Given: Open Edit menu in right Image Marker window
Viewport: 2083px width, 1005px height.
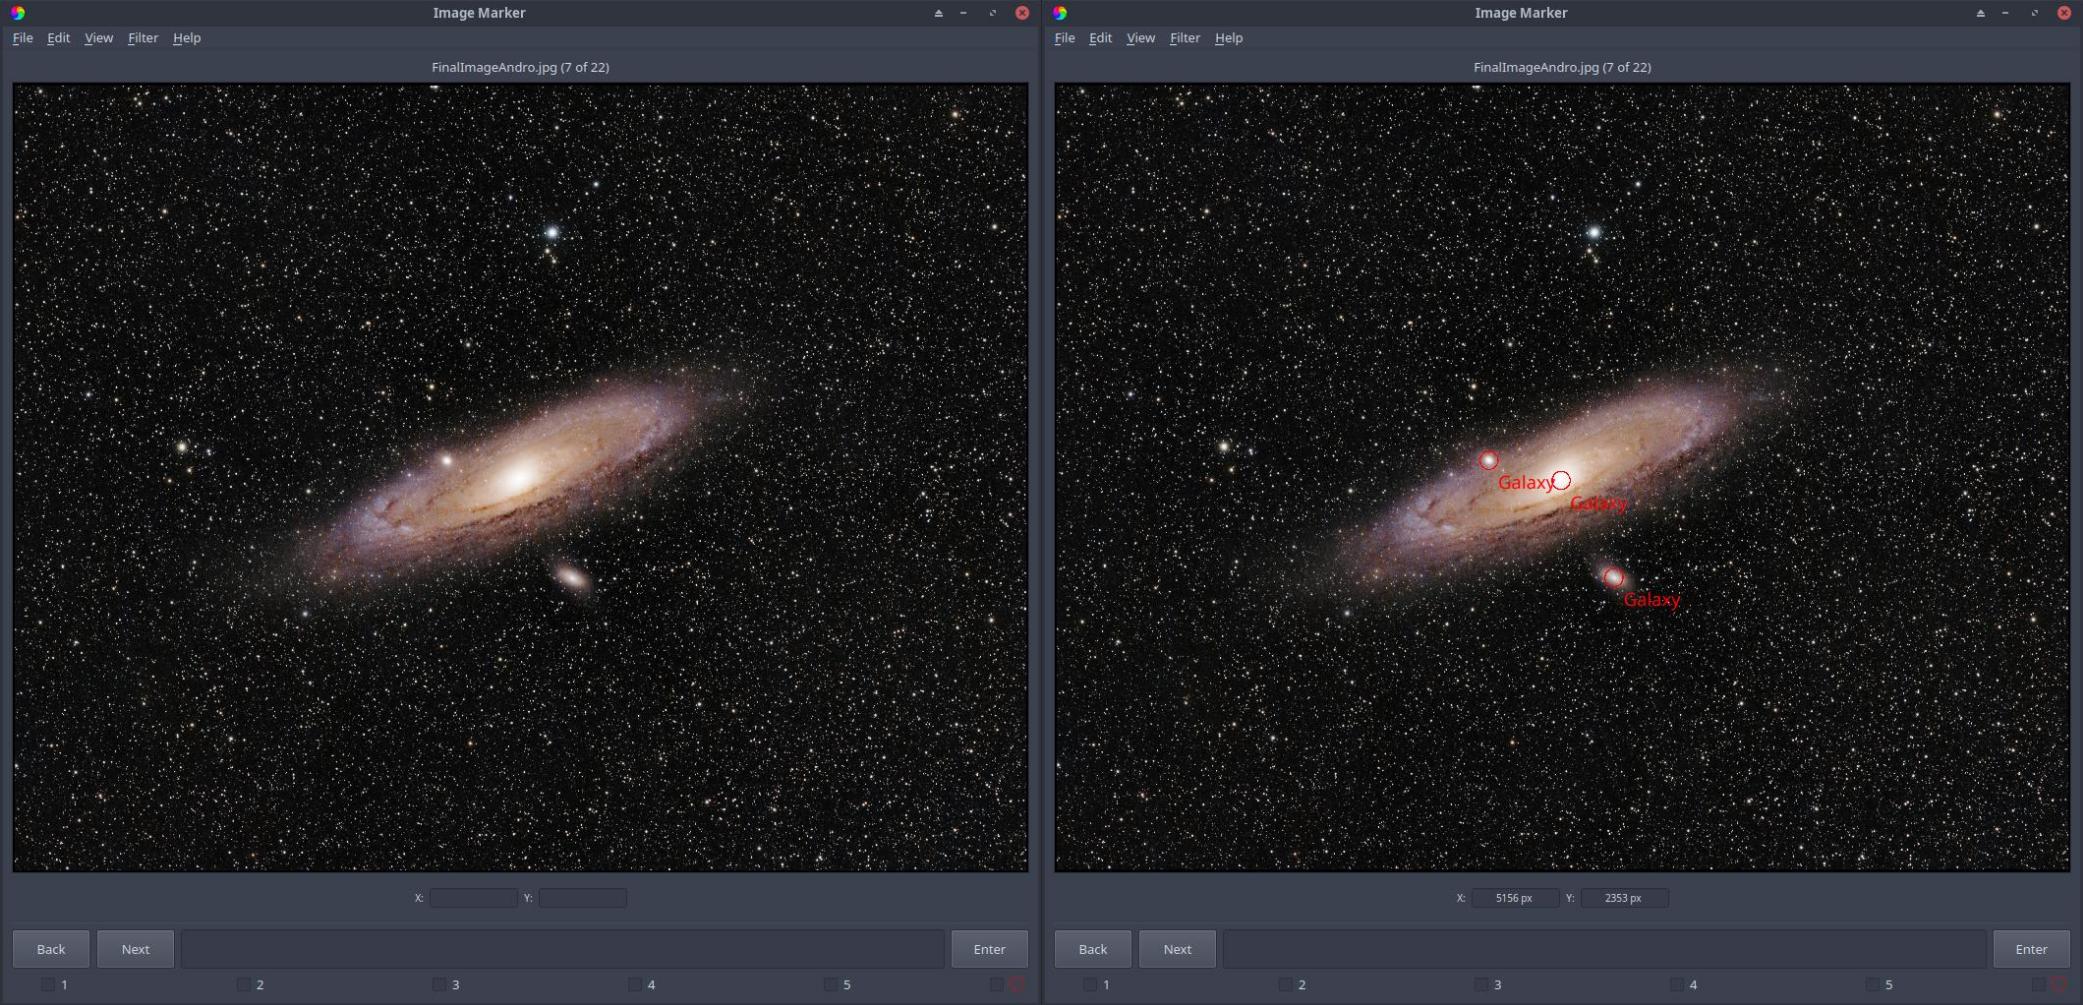Looking at the screenshot, I should [x=1100, y=38].
